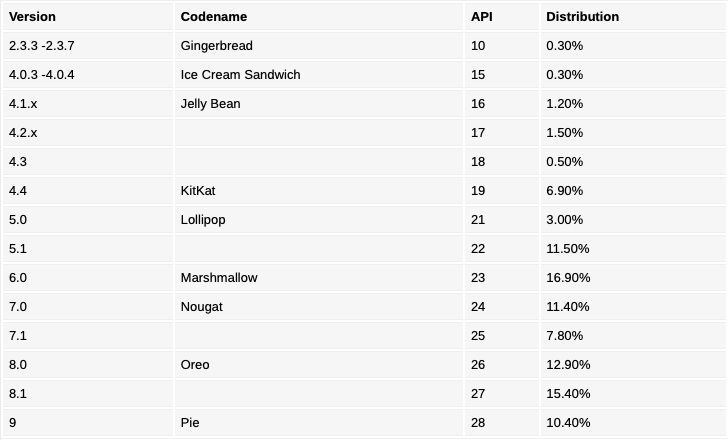The height and width of the screenshot is (440, 728).
Task: Select the Marshmallow codename cell
Action: pyautogui.click(x=218, y=278)
